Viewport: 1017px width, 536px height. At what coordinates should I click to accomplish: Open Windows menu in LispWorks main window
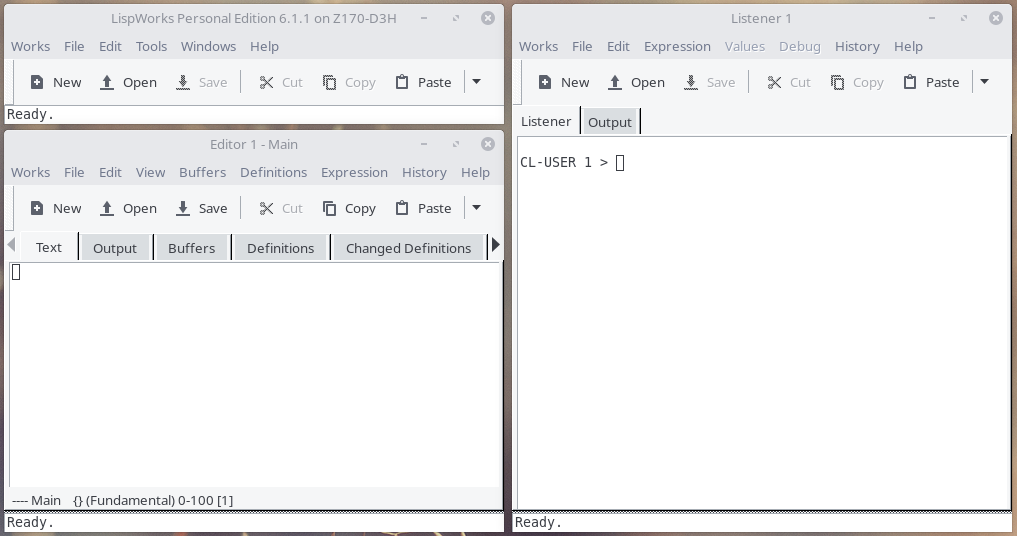pos(208,47)
